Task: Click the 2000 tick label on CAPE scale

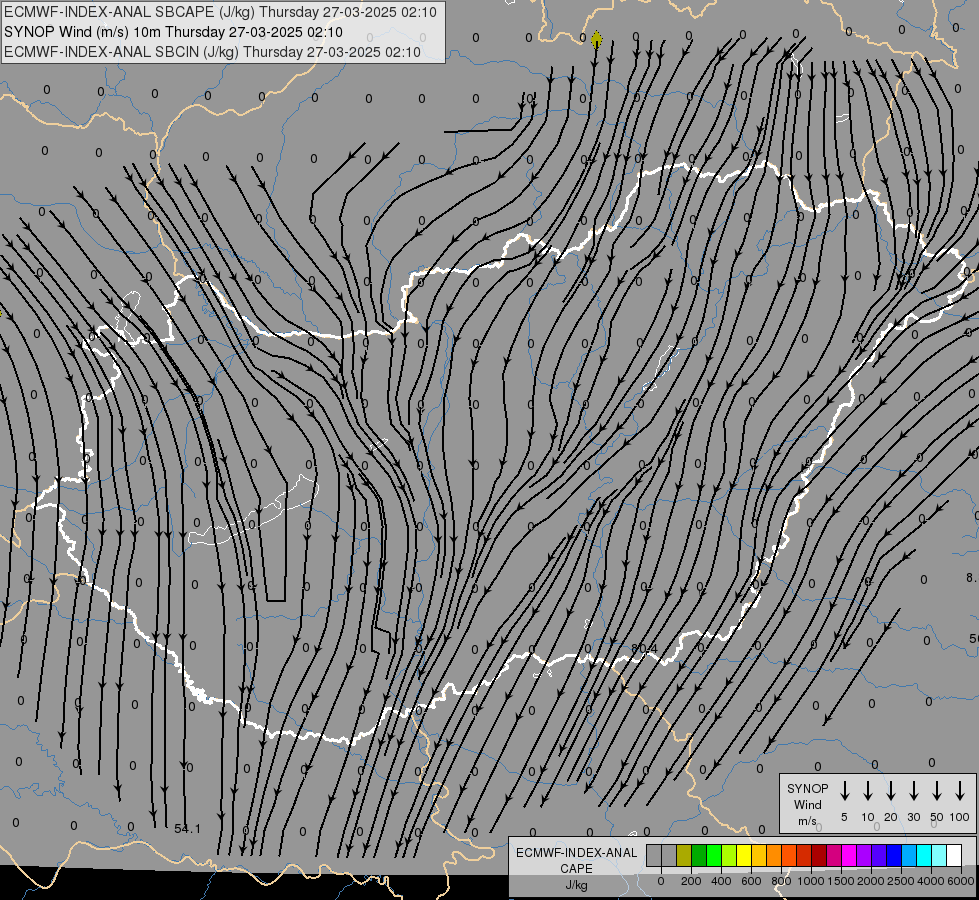Action: point(870,881)
